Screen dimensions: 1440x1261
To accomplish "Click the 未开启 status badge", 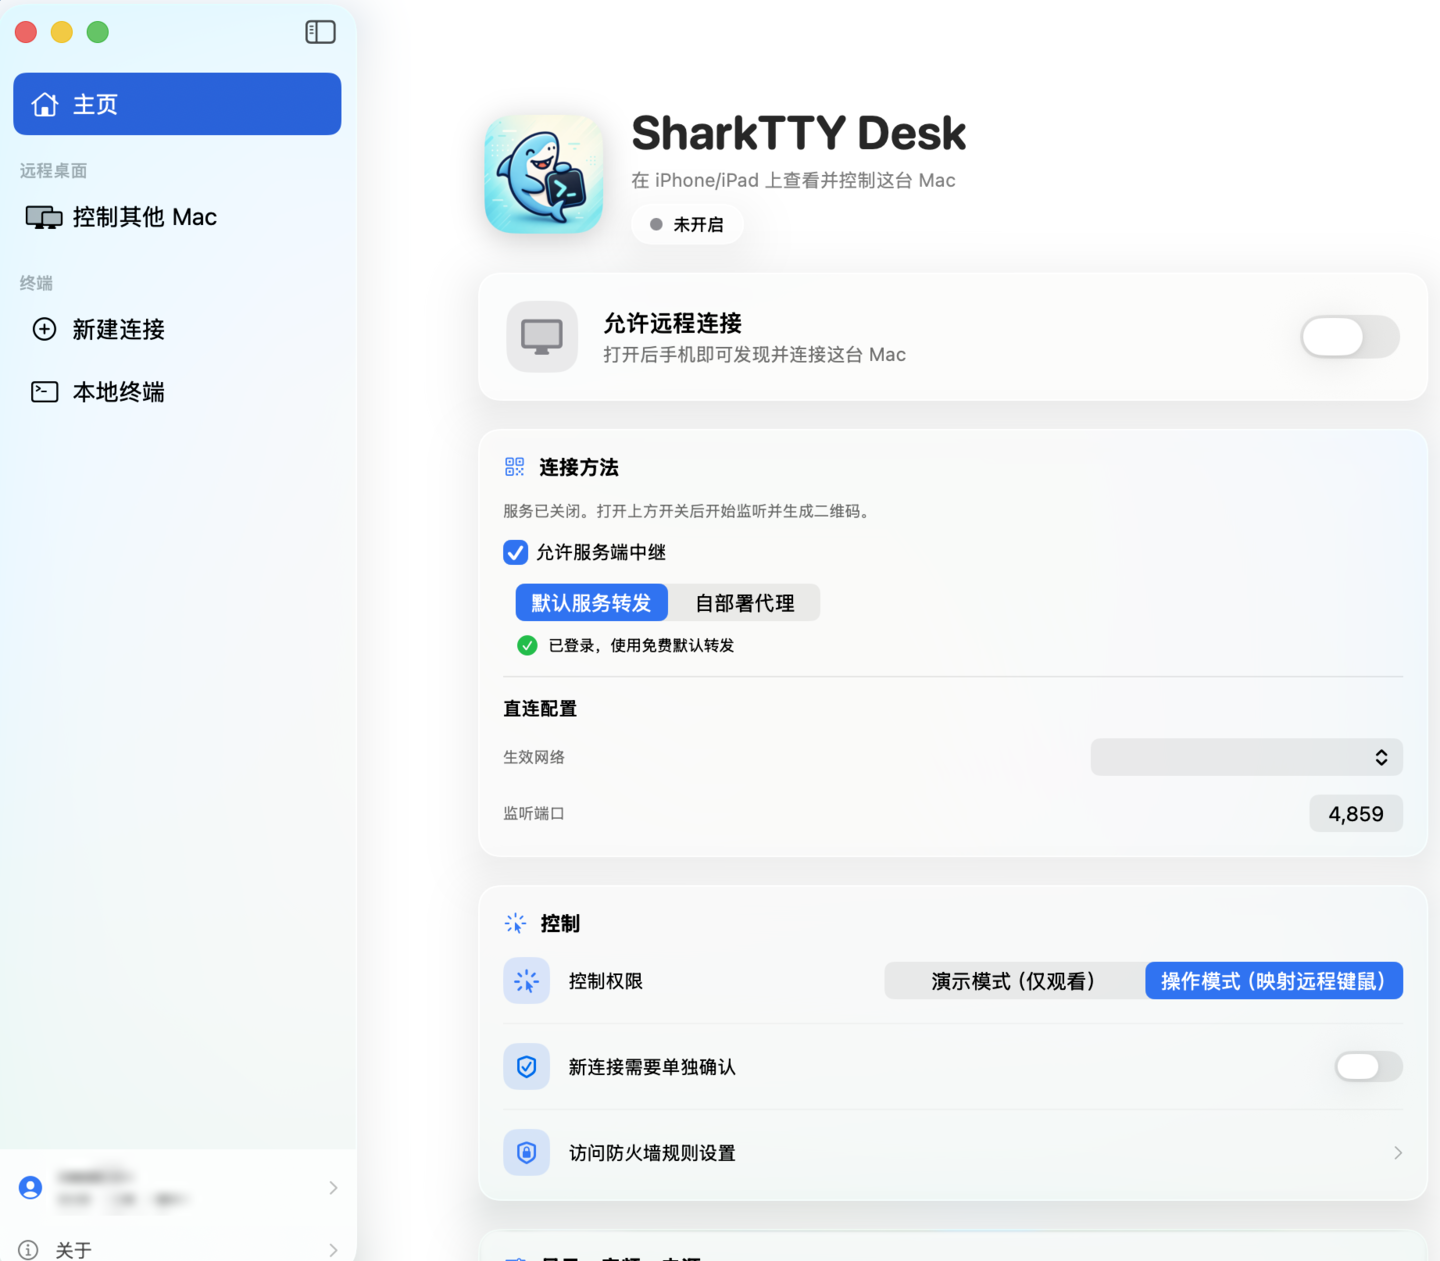I will tap(687, 224).
